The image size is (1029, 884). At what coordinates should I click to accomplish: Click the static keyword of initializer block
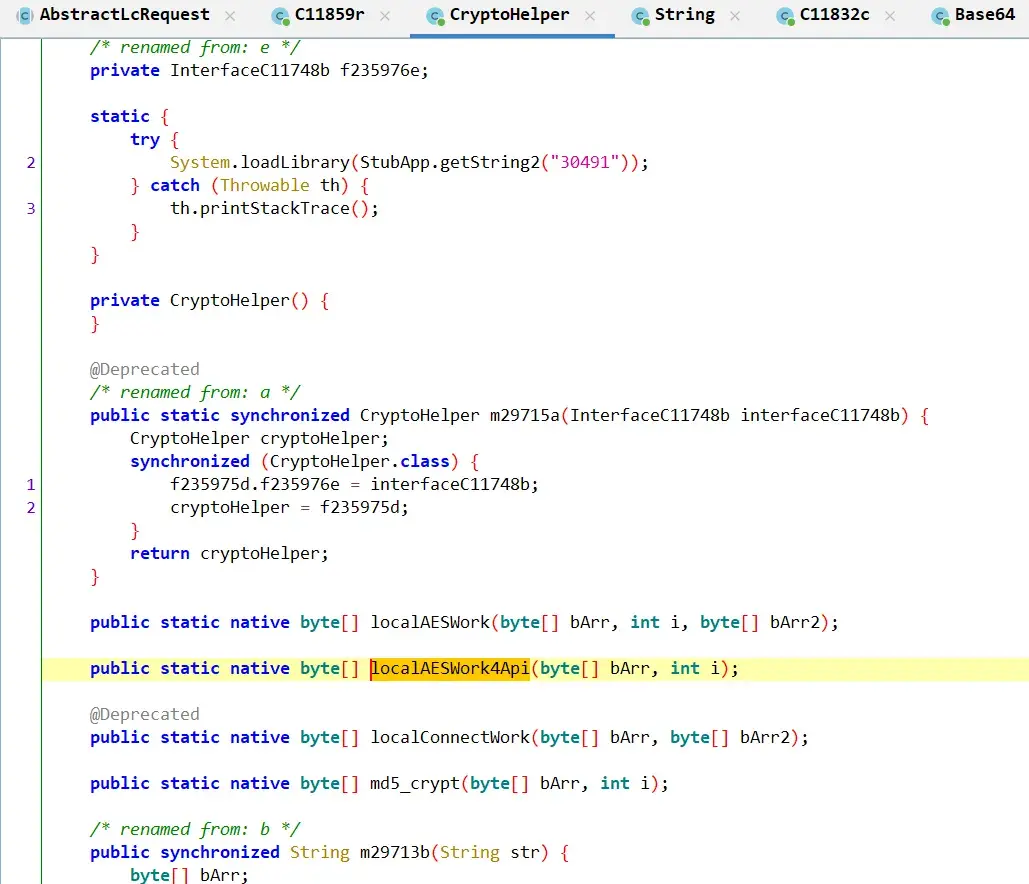(x=119, y=117)
